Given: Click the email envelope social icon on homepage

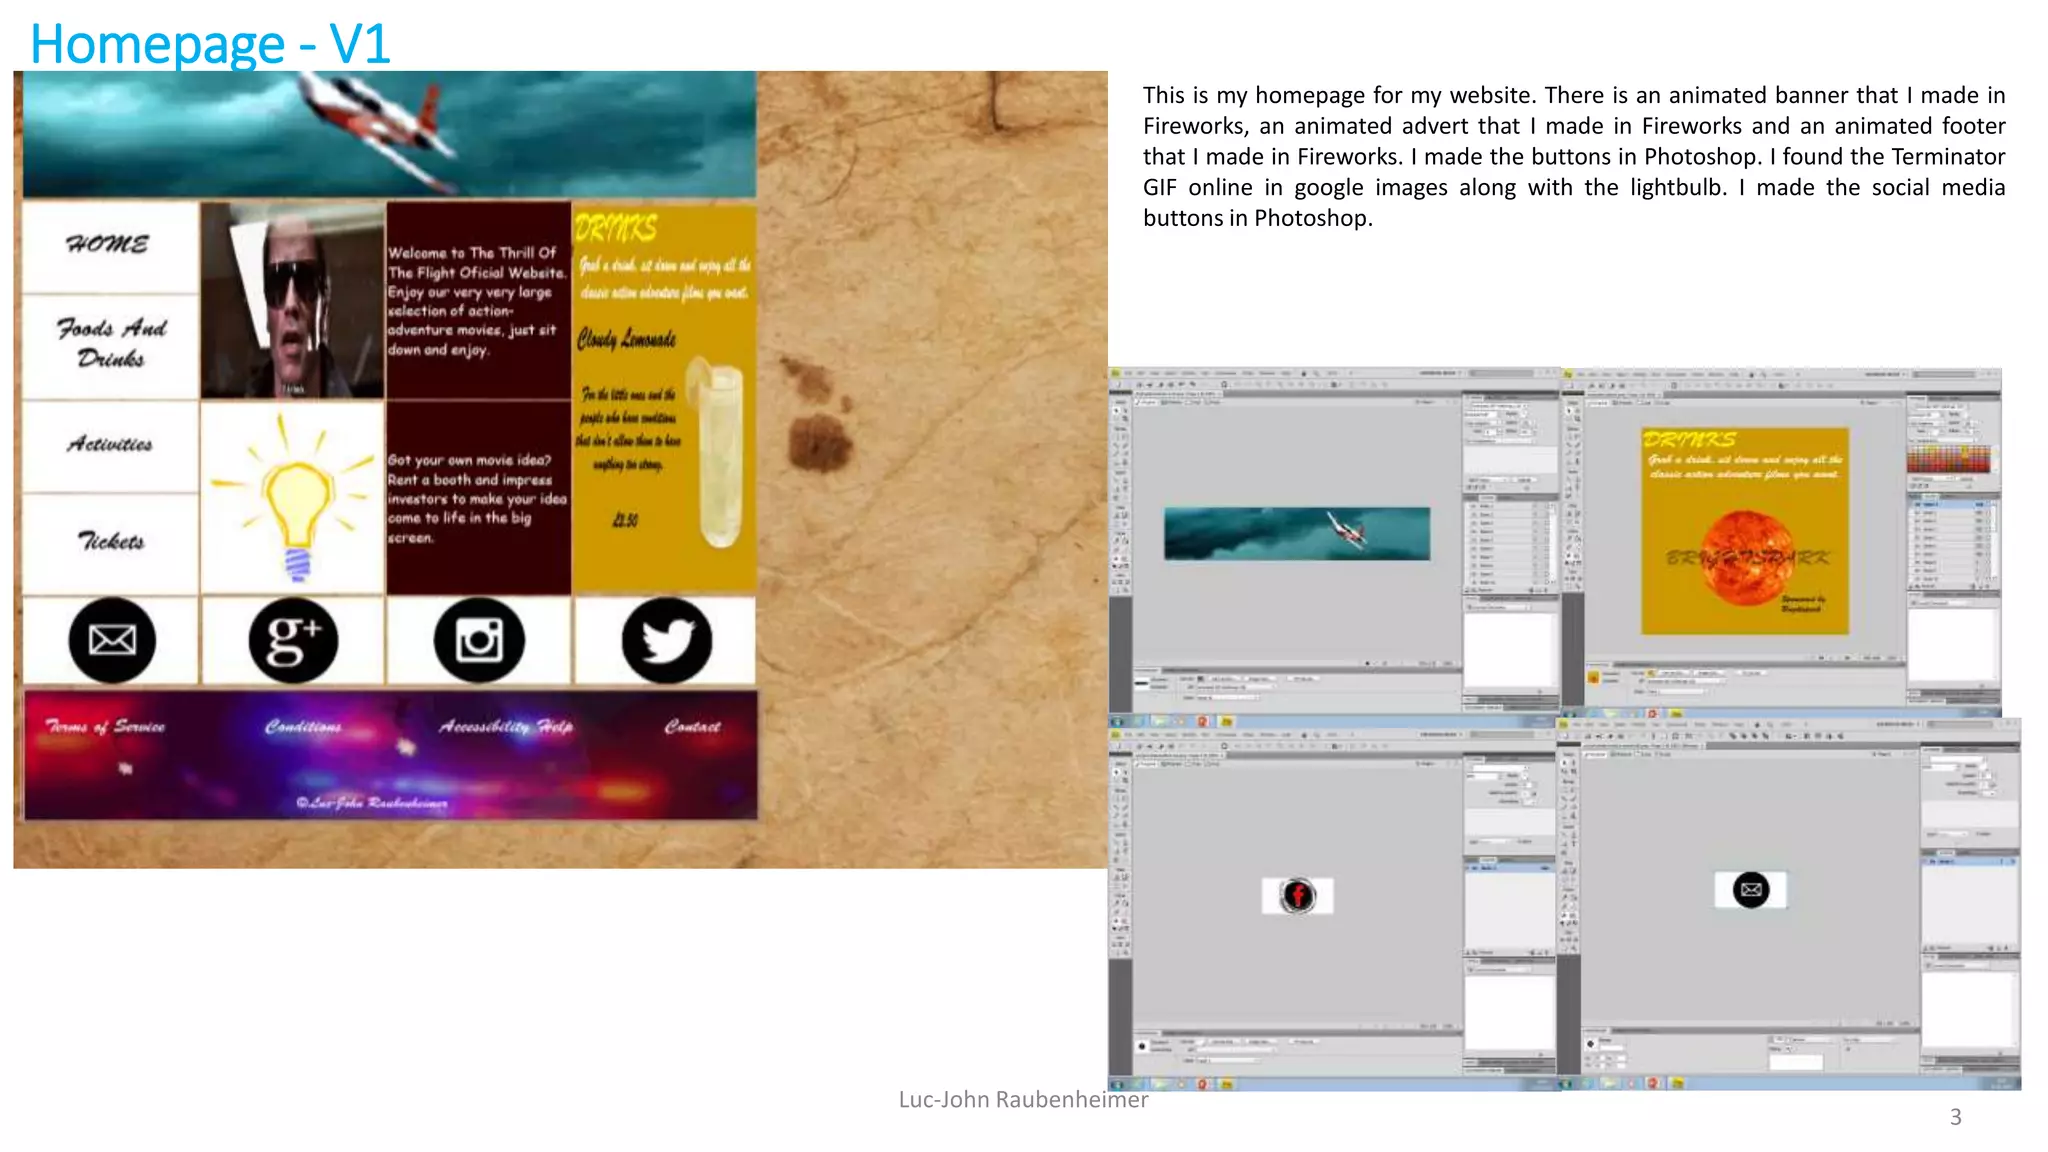Looking at the screenshot, I should click(x=112, y=640).
